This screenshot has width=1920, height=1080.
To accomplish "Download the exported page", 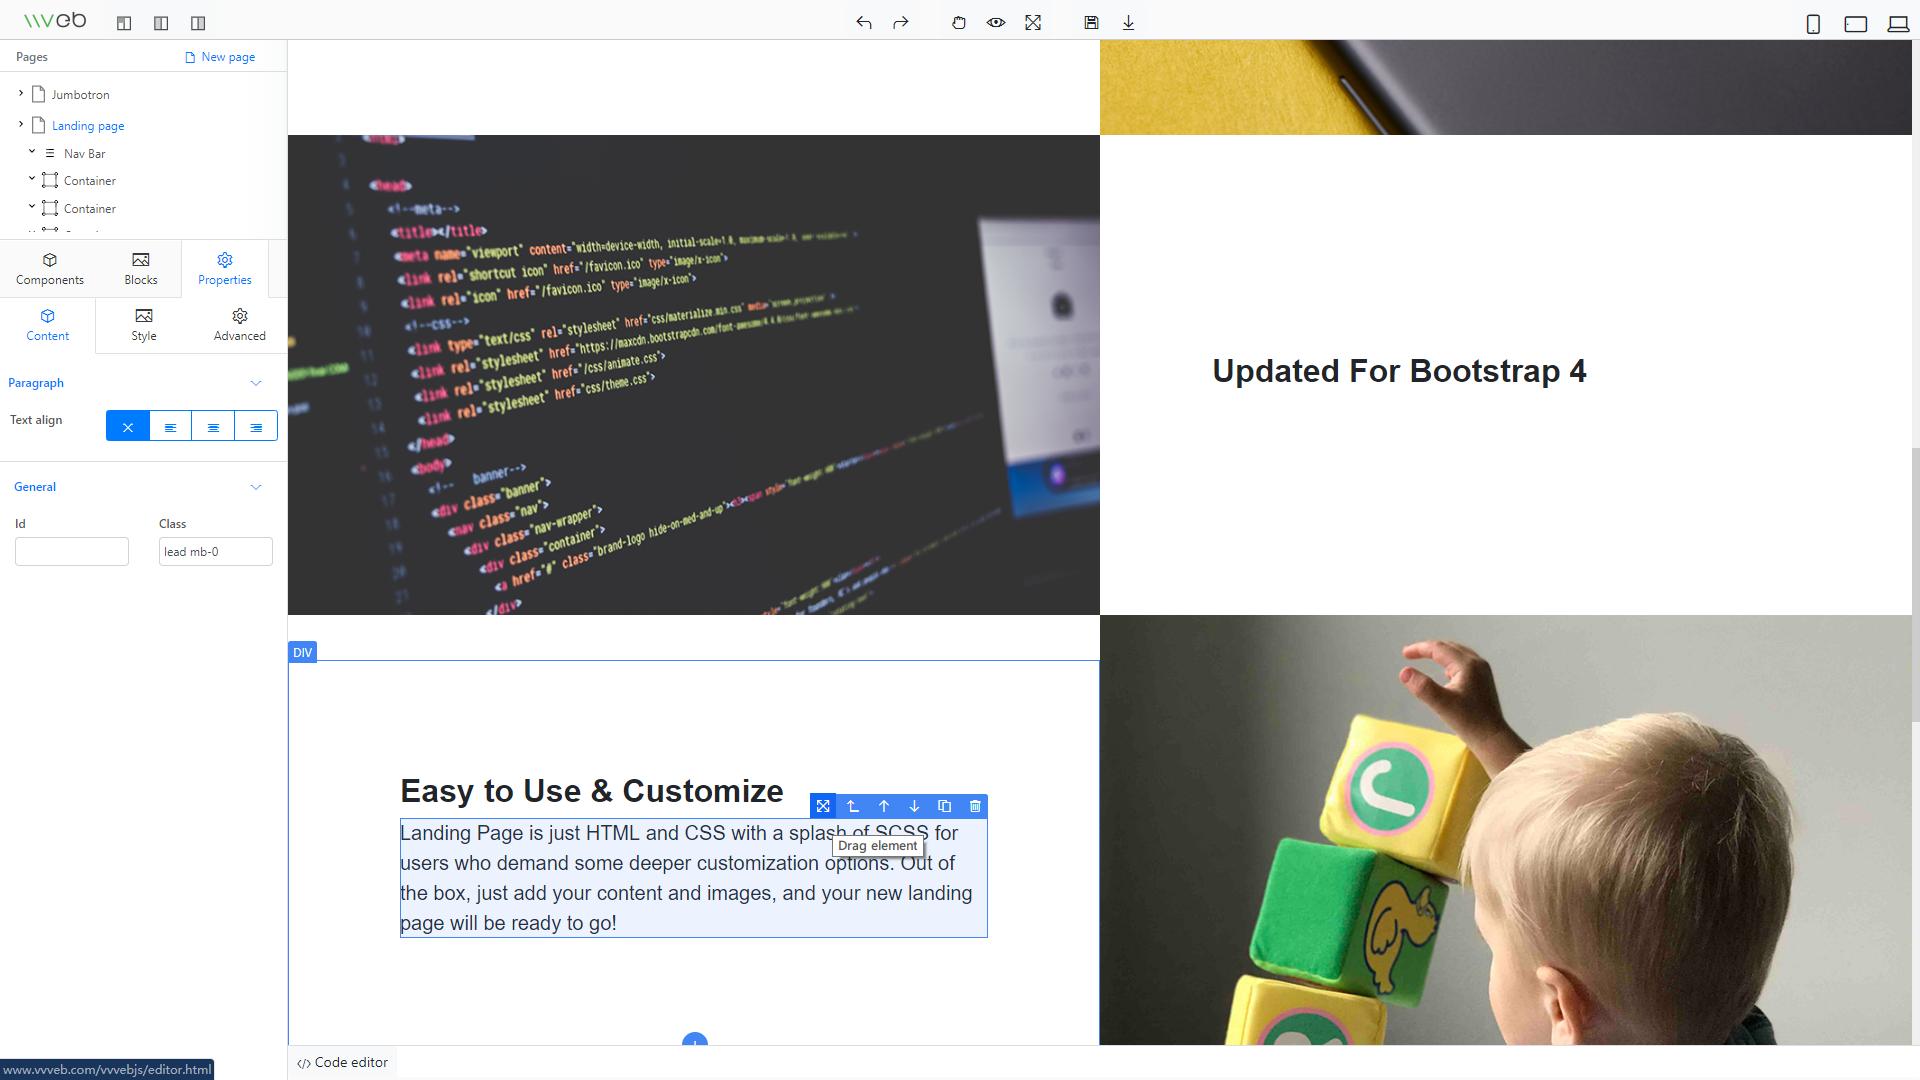I will click(x=1128, y=22).
